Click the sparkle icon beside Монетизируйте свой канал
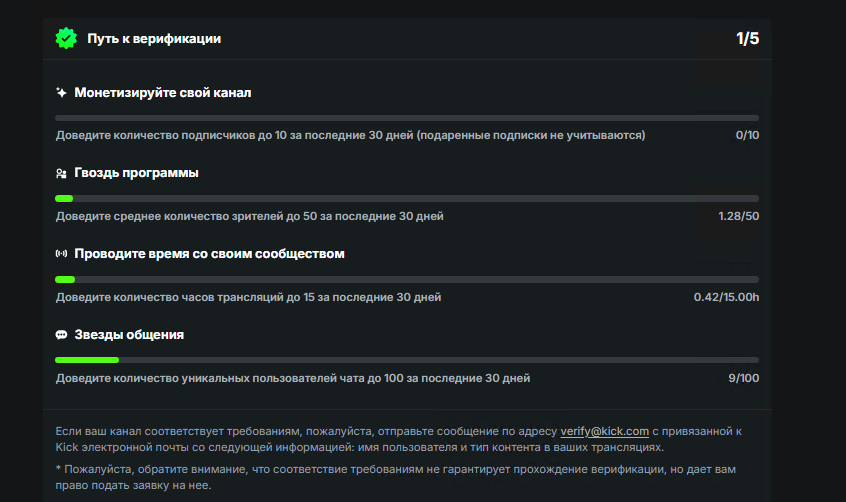846x502 pixels. pos(61,93)
